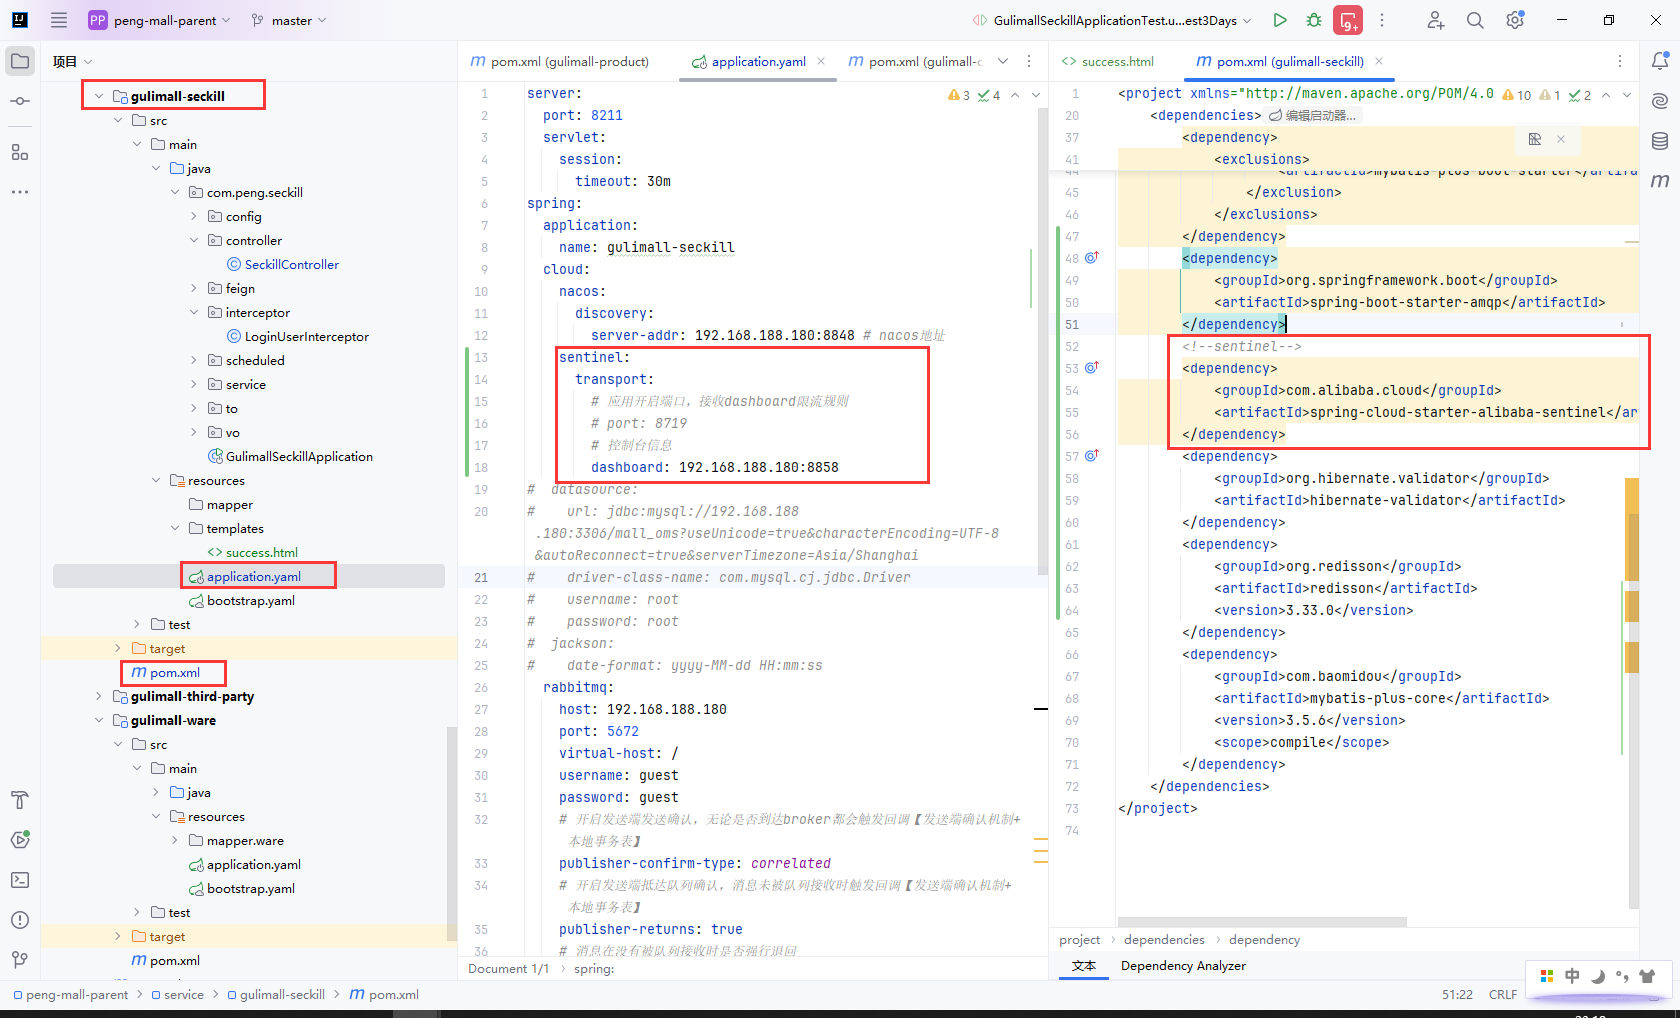Screen dimensions: 1680x1018
Task: Open the peng-mall-parent project dropdown
Action: coord(159,20)
